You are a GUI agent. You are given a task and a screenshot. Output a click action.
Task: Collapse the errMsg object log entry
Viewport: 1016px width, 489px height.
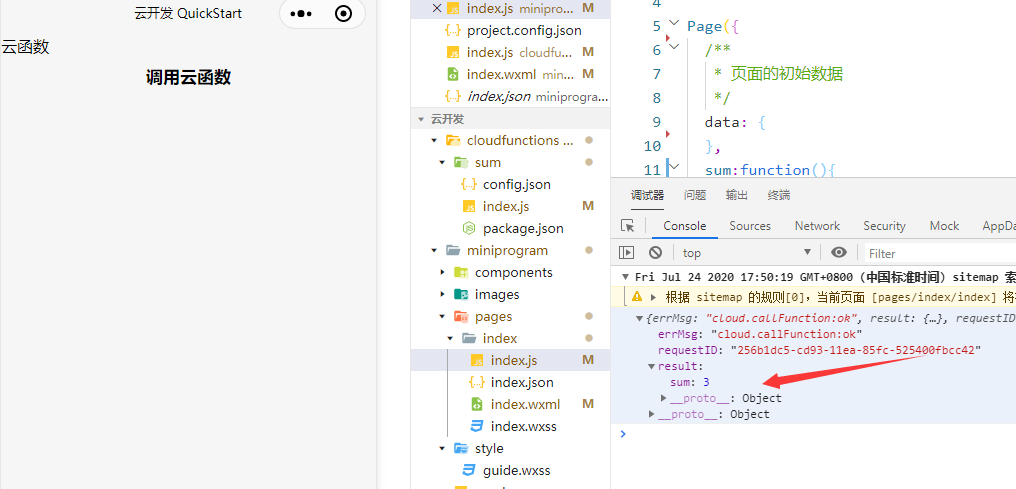[x=640, y=319]
